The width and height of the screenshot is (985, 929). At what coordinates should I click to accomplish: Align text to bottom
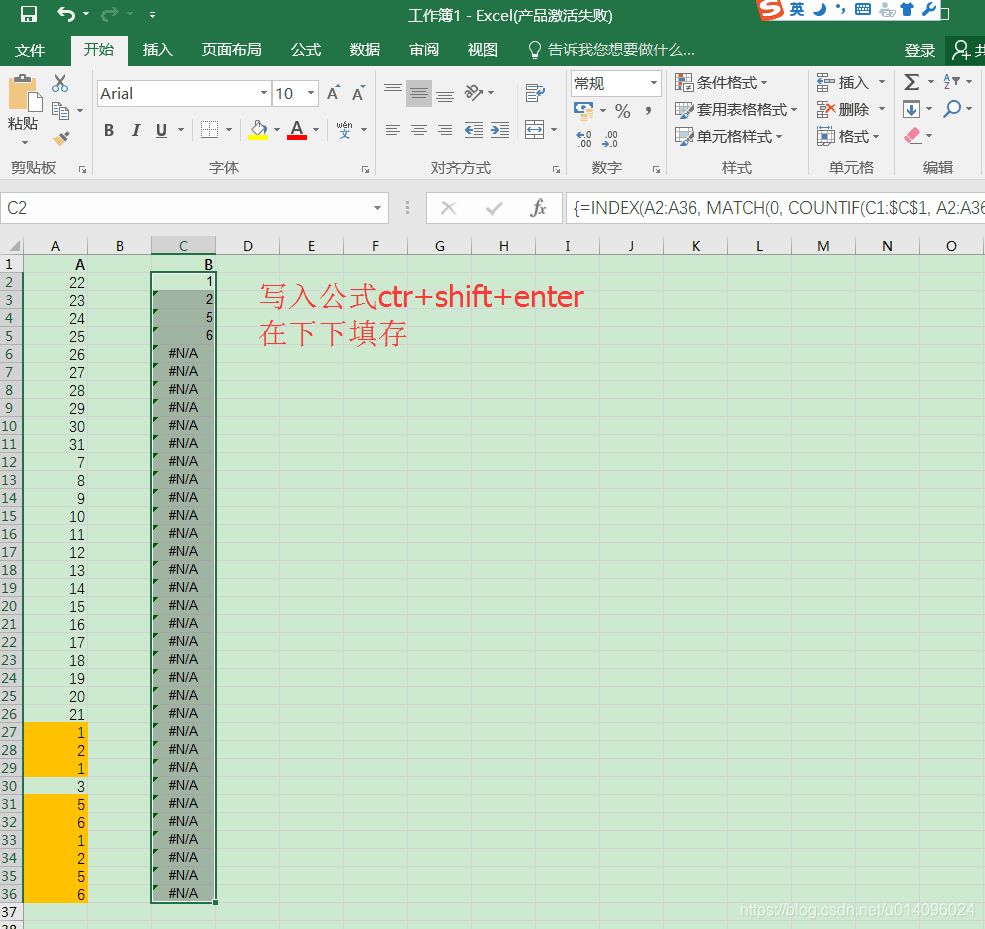[445, 93]
